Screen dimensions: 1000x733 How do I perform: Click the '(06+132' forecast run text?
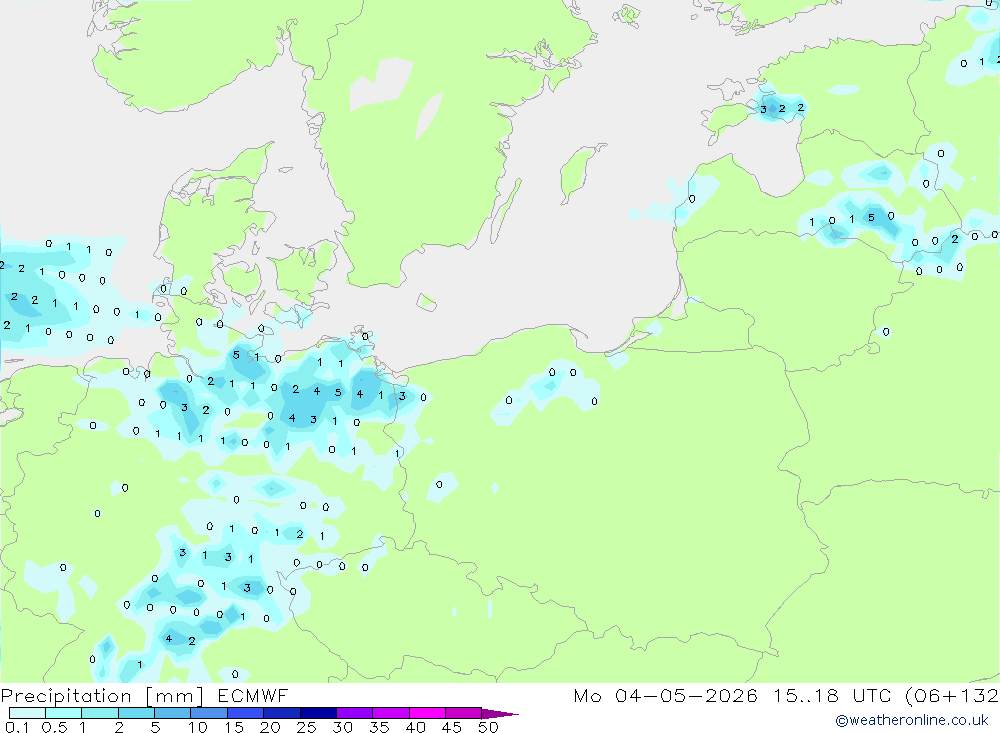952,696
